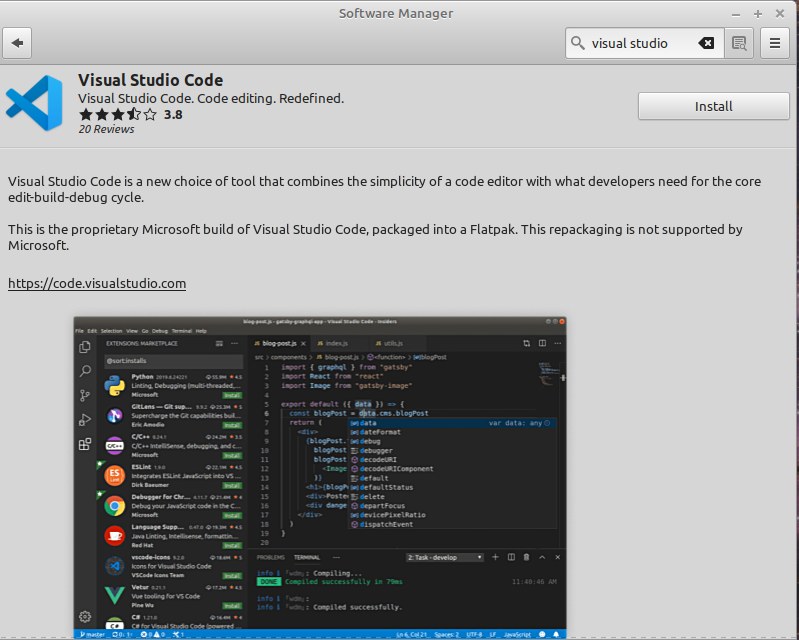Click the tagline 'Code editing. Redefined.'
This screenshot has width=799, height=640.
pos(271,98)
